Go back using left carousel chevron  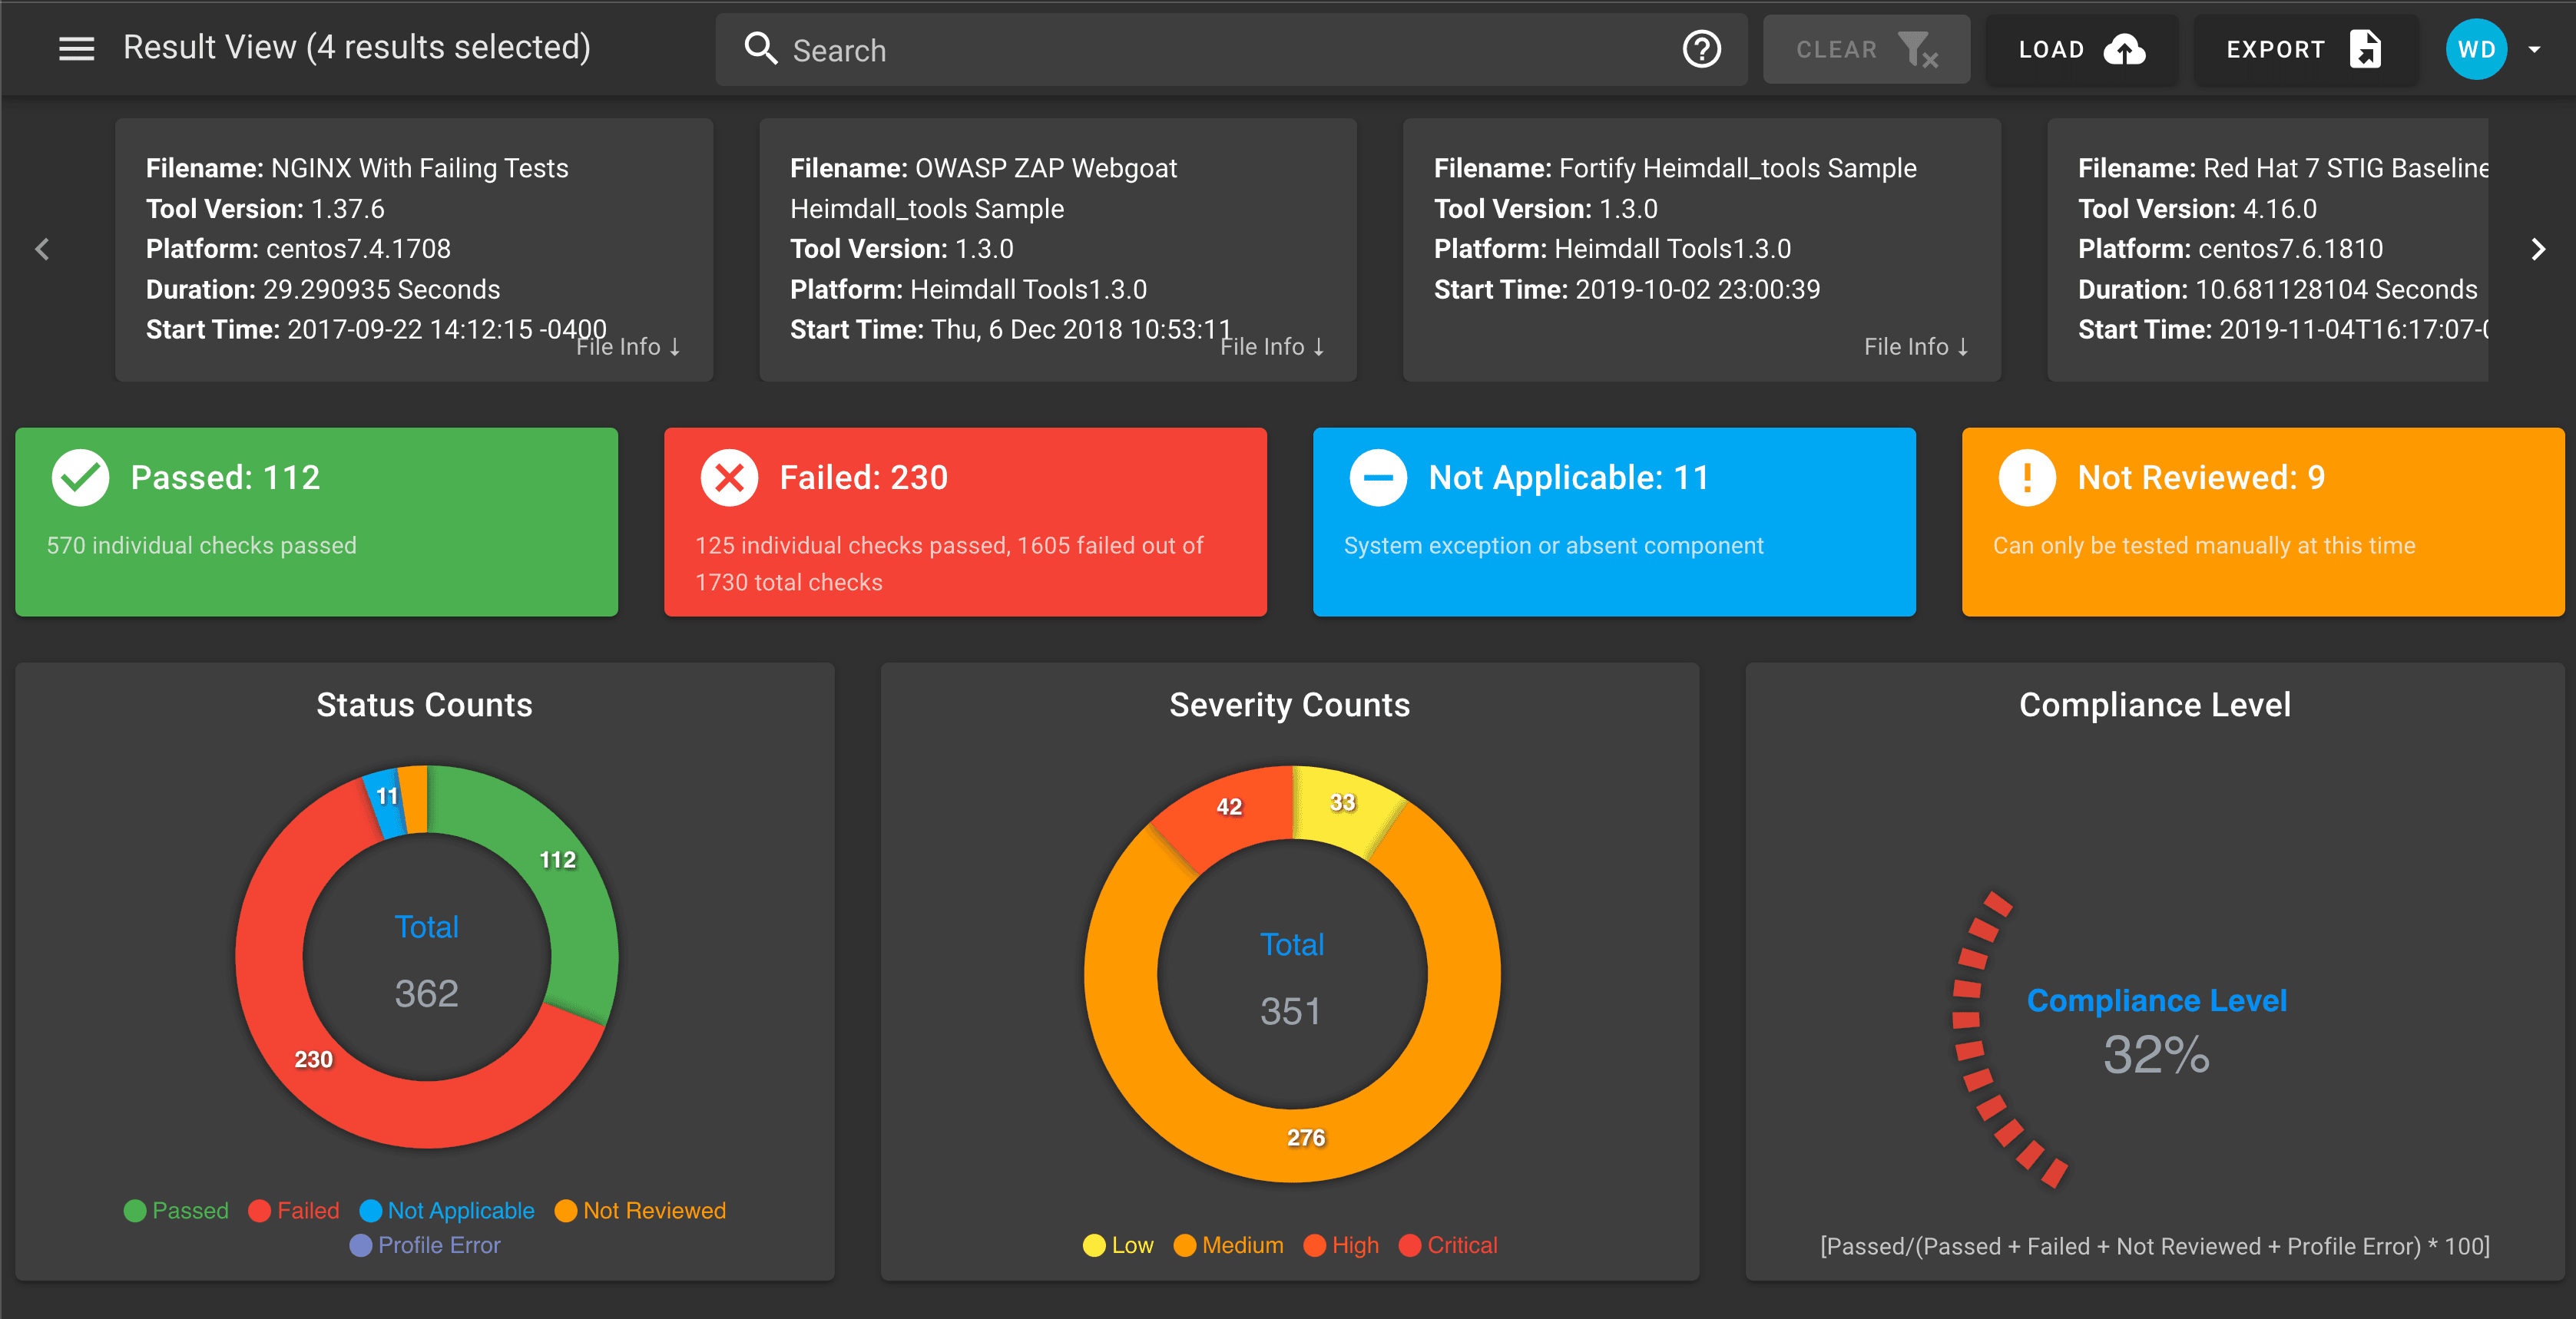pyautogui.click(x=43, y=249)
